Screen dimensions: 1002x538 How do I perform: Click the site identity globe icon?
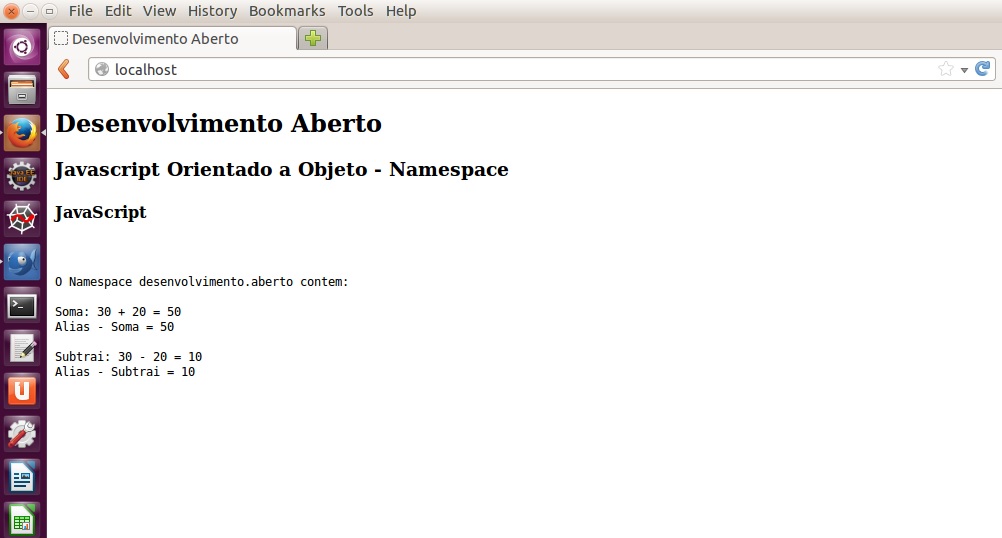point(102,70)
